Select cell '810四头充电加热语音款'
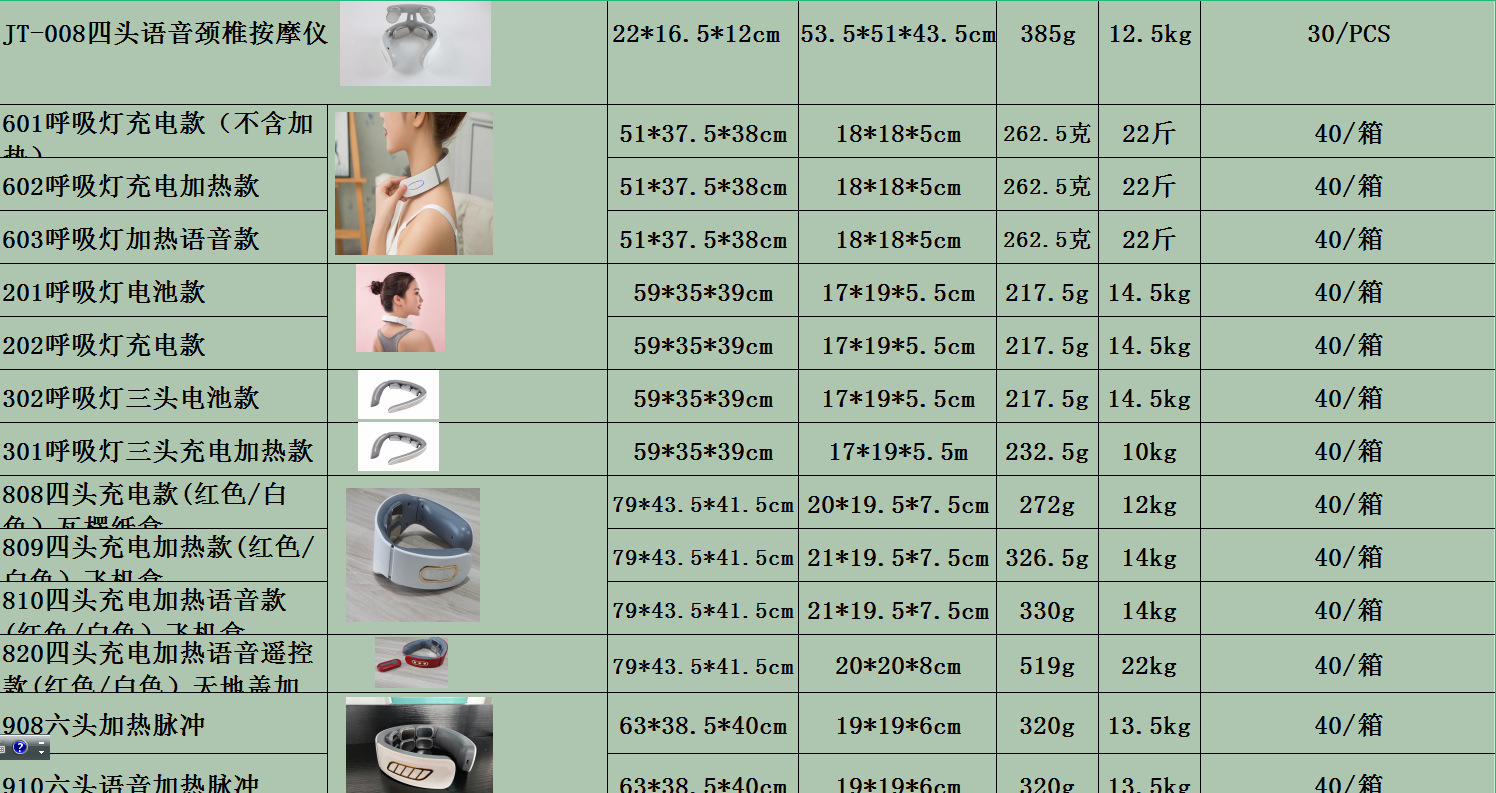 [x=164, y=608]
